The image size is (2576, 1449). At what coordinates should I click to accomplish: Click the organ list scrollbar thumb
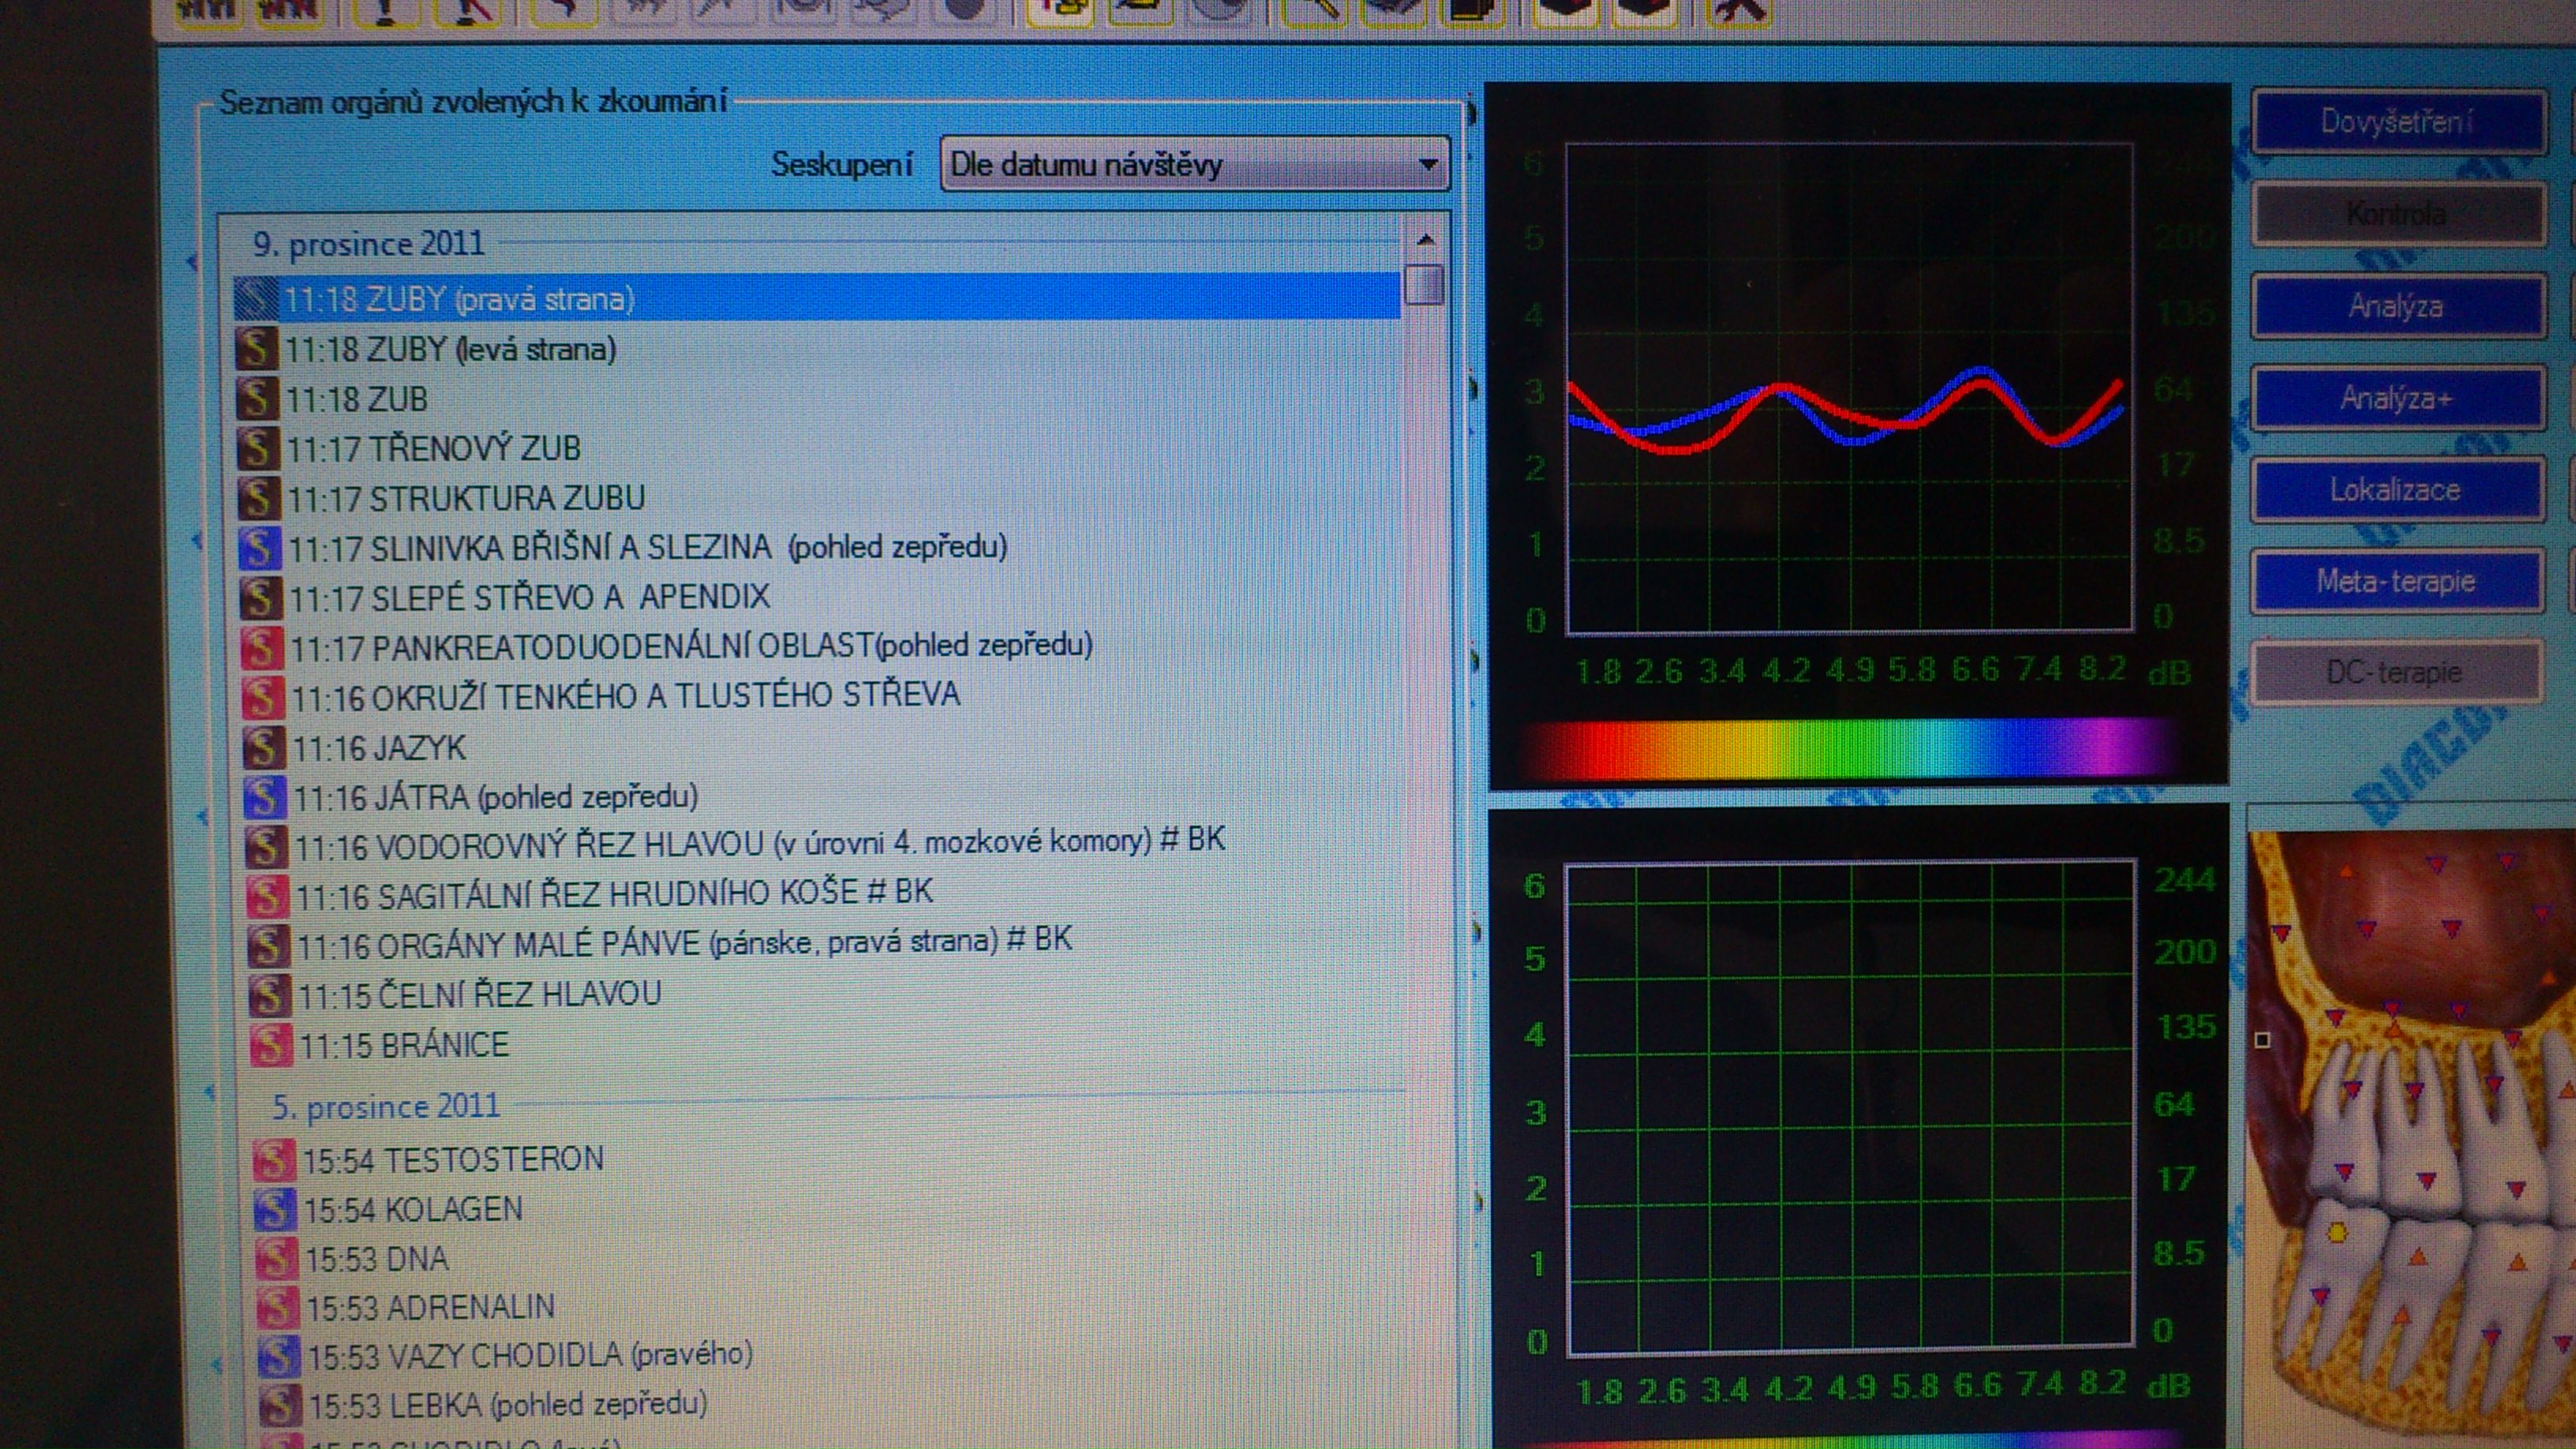pyautogui.click(x=1423, y=283)
